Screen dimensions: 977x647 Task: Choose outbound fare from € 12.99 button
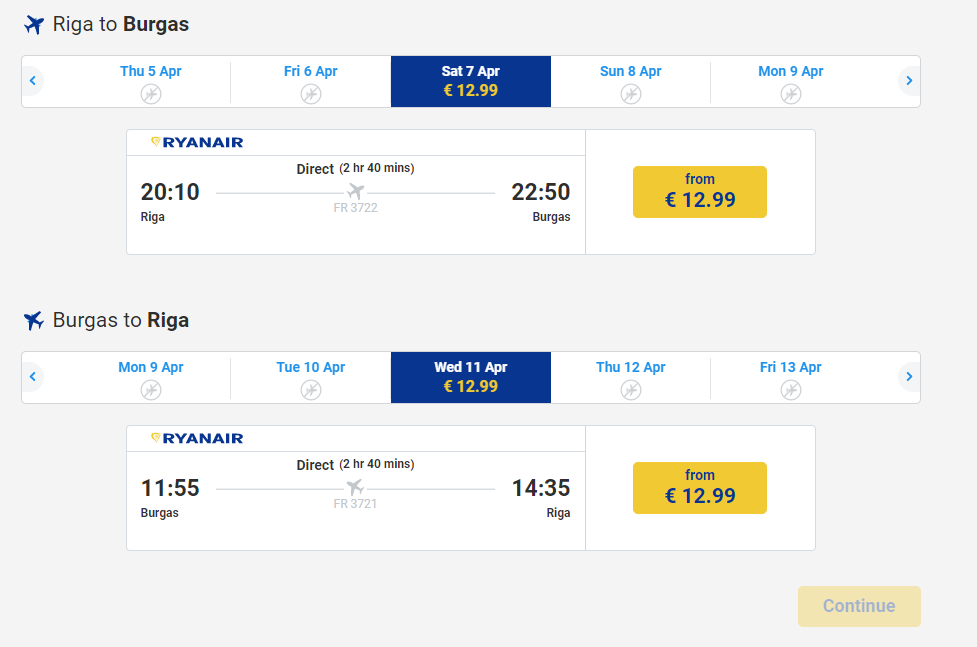click(700, 192)
